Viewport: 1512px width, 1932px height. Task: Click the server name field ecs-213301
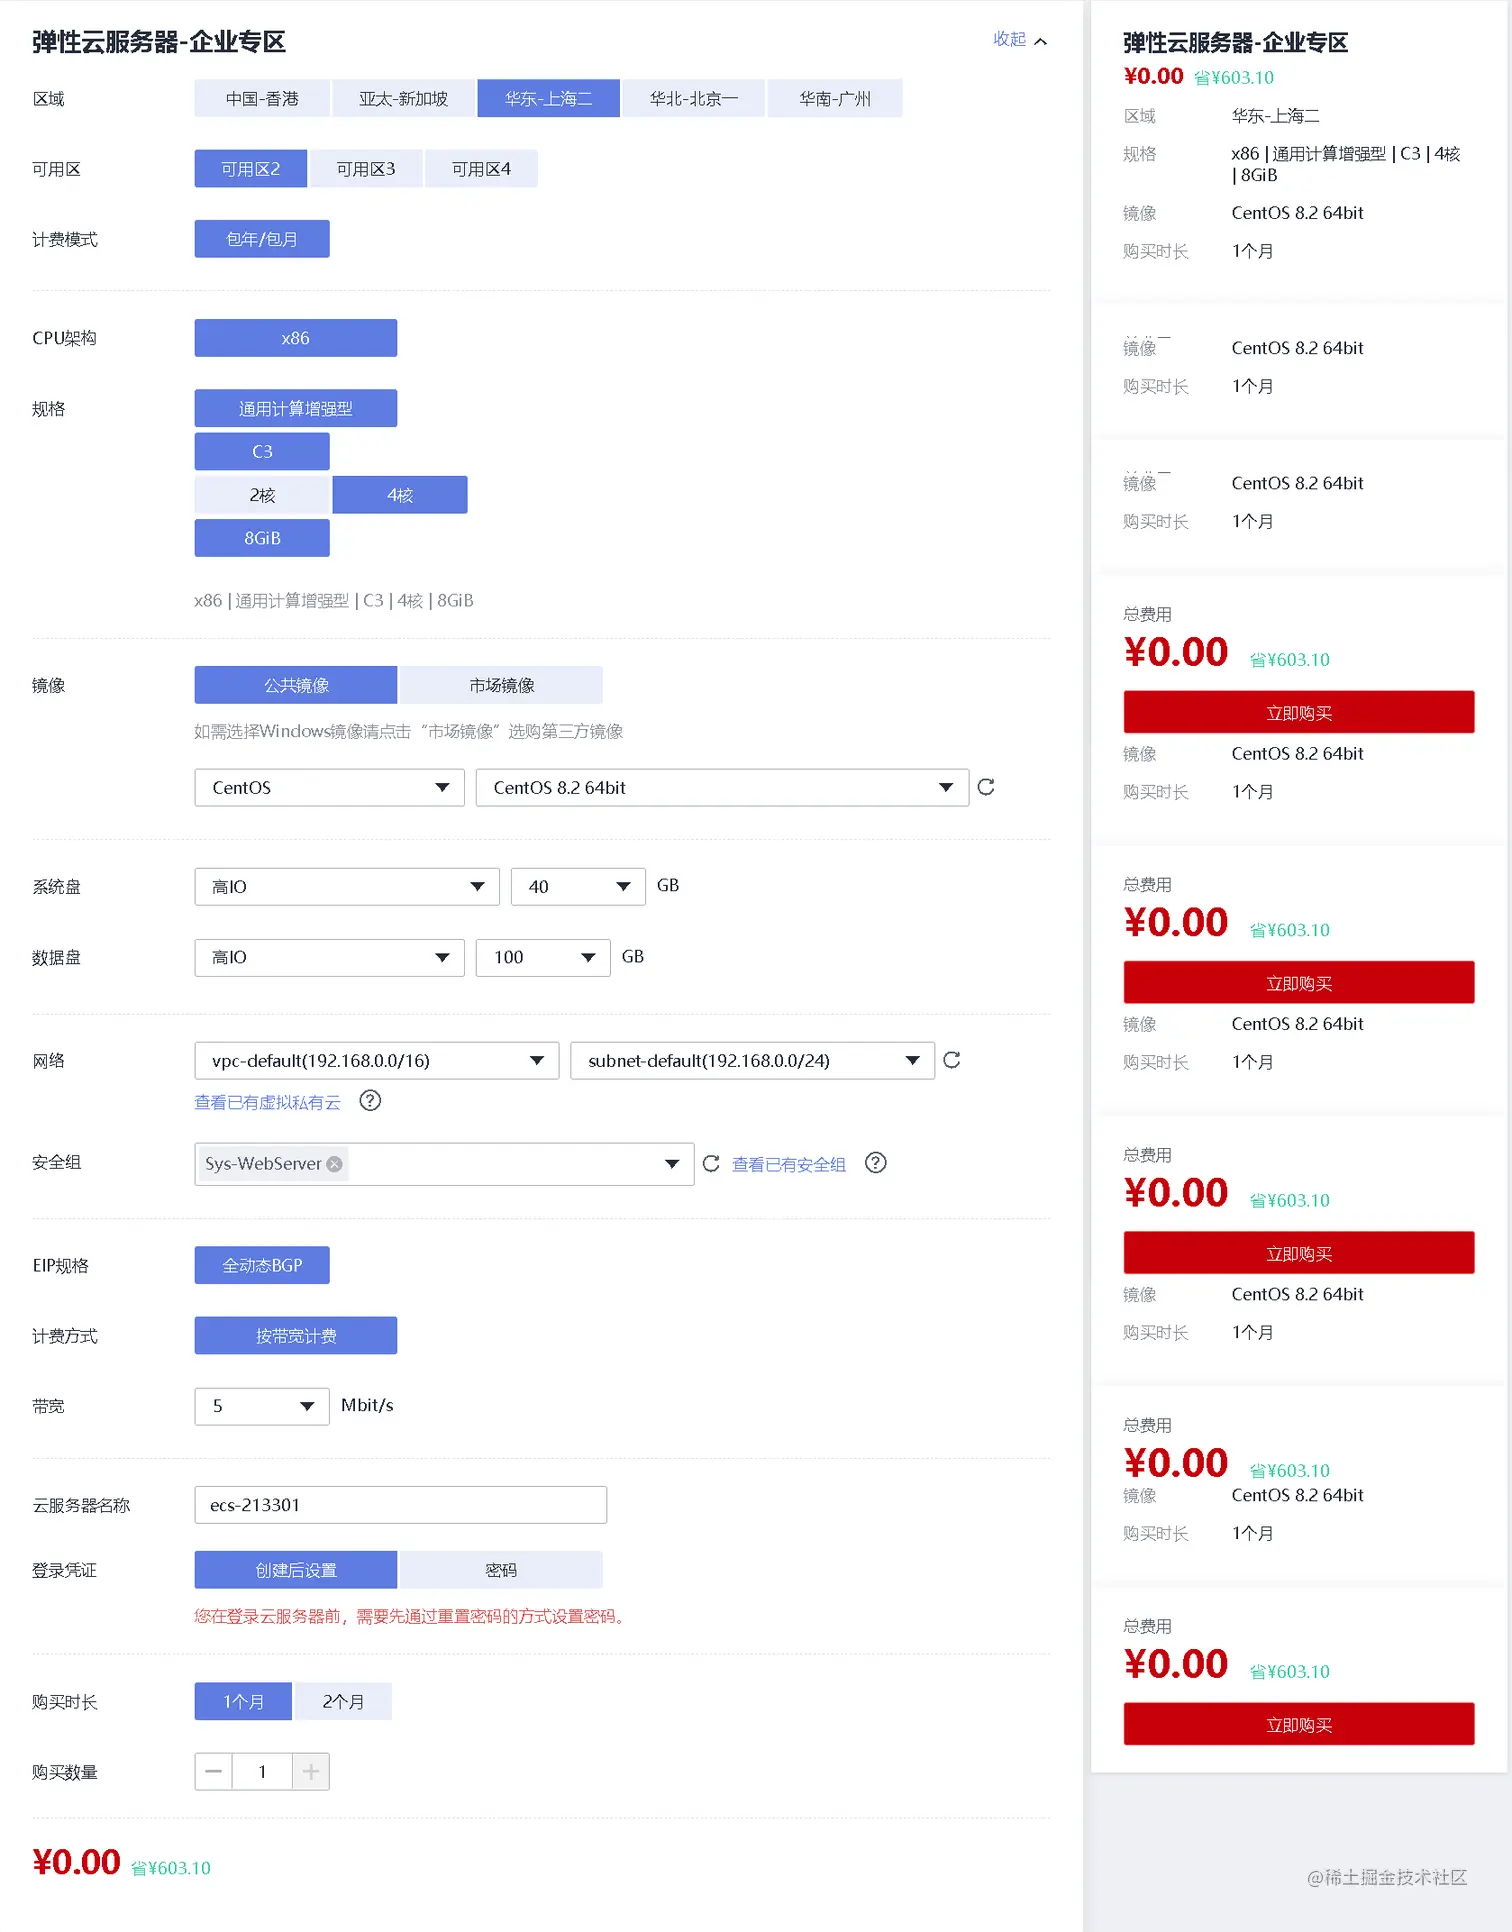click(x=401, y=1505)
